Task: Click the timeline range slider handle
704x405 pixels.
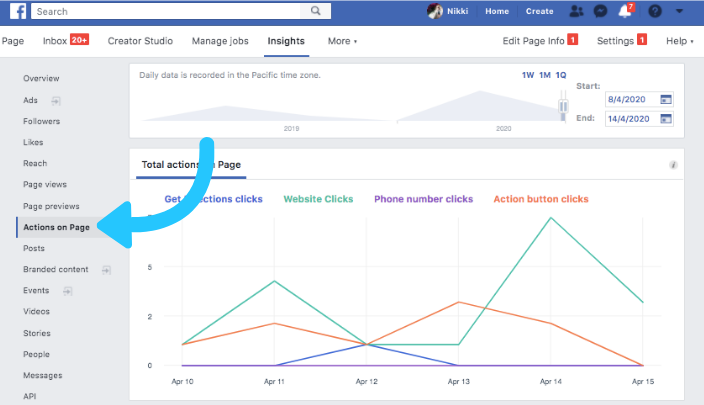Action: pyautogui.click(x=563, y=106)
